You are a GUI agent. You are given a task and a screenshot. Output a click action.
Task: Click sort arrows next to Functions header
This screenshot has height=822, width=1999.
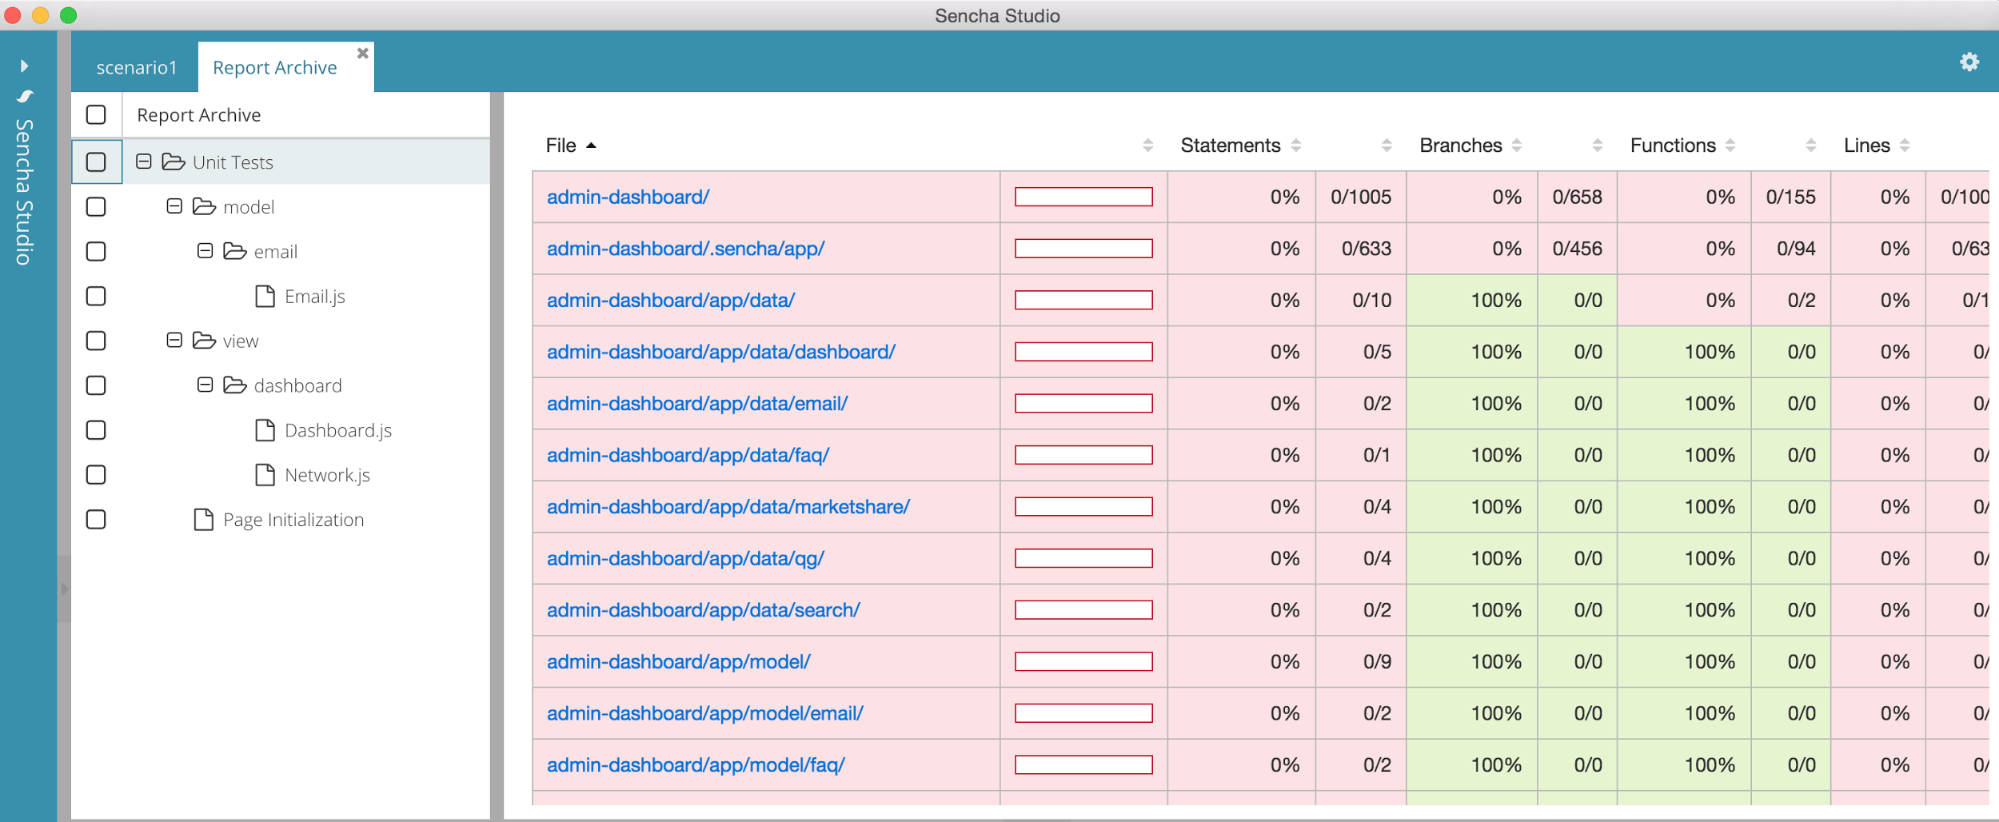[1730, 145]
